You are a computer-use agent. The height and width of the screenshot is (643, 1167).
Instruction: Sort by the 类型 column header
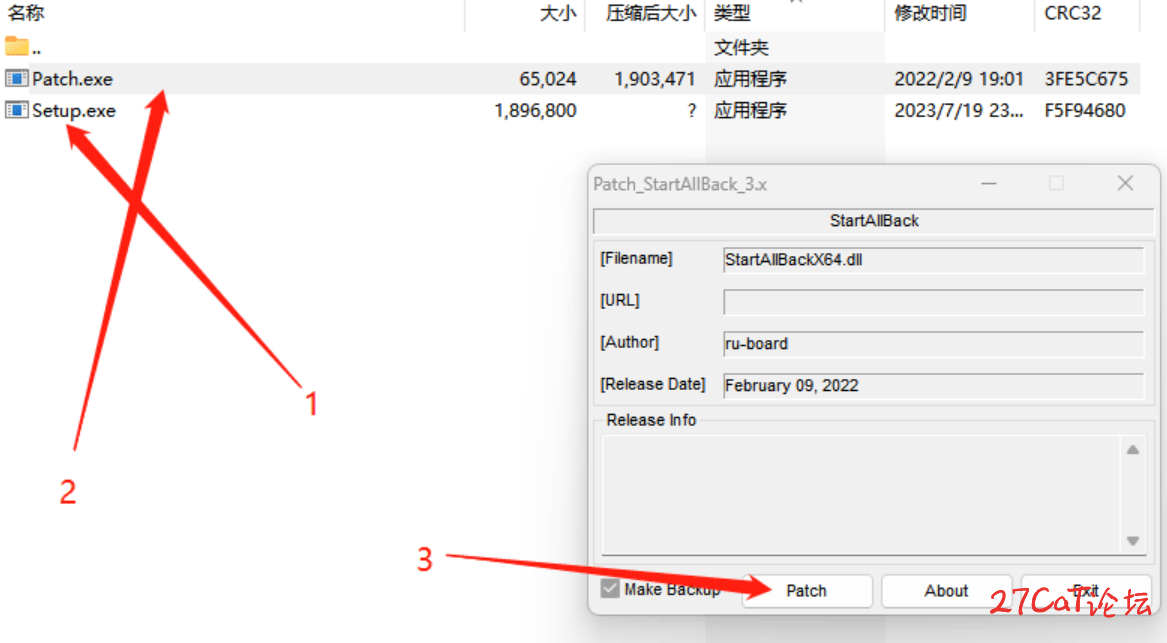[x=732, y=13]
